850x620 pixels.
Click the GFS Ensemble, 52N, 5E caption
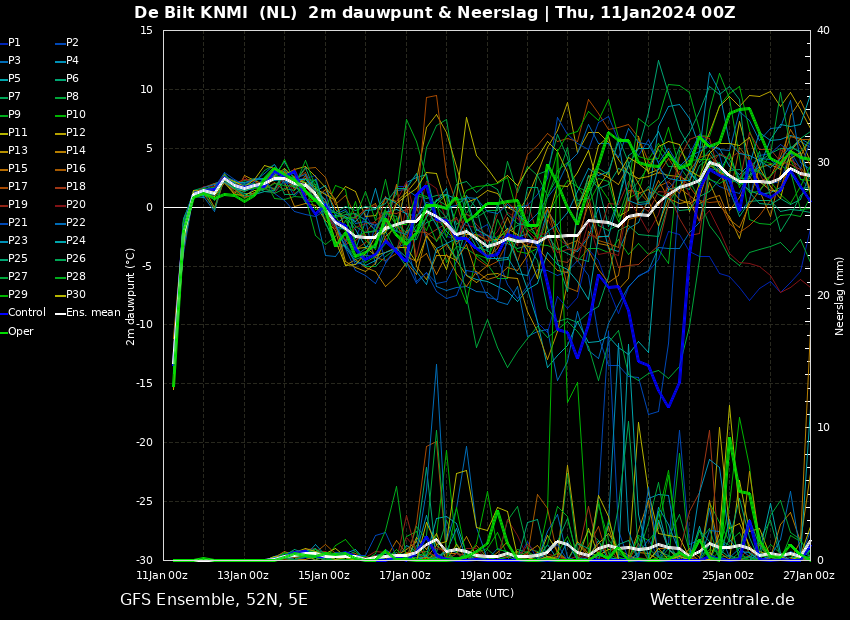[x=214, y=600]
